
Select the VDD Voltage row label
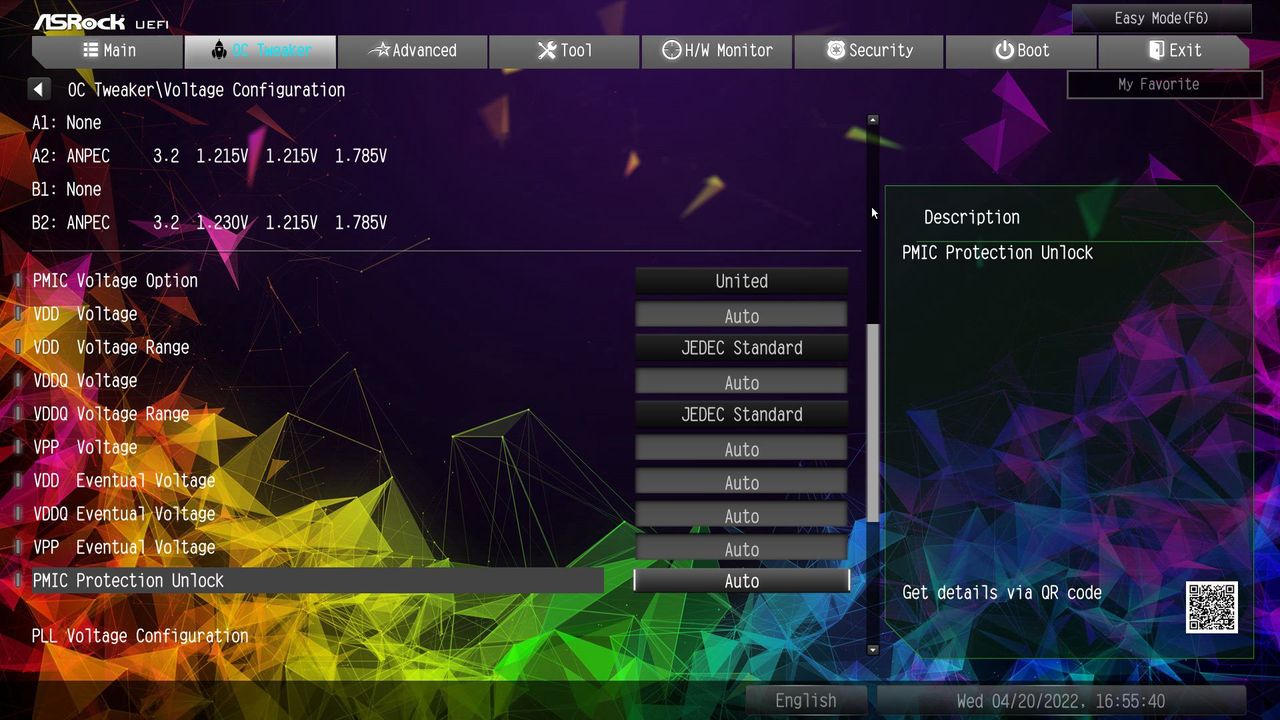pos(85,314)
